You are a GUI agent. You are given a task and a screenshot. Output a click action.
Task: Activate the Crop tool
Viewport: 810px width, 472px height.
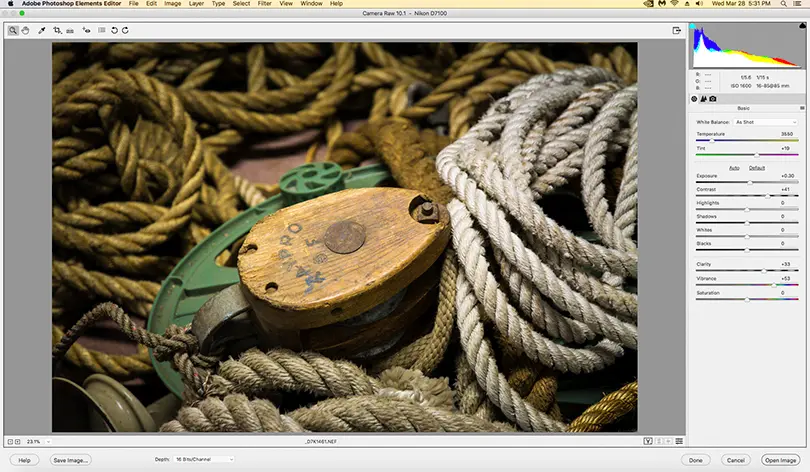pyautogui.click(x=58, y=31)
